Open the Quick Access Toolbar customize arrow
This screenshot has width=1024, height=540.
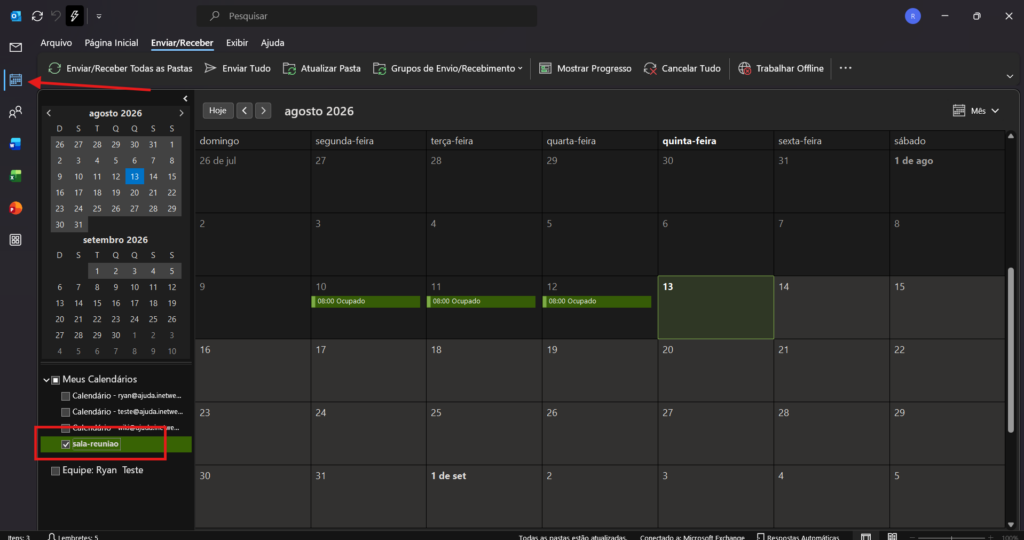point(99,16)
